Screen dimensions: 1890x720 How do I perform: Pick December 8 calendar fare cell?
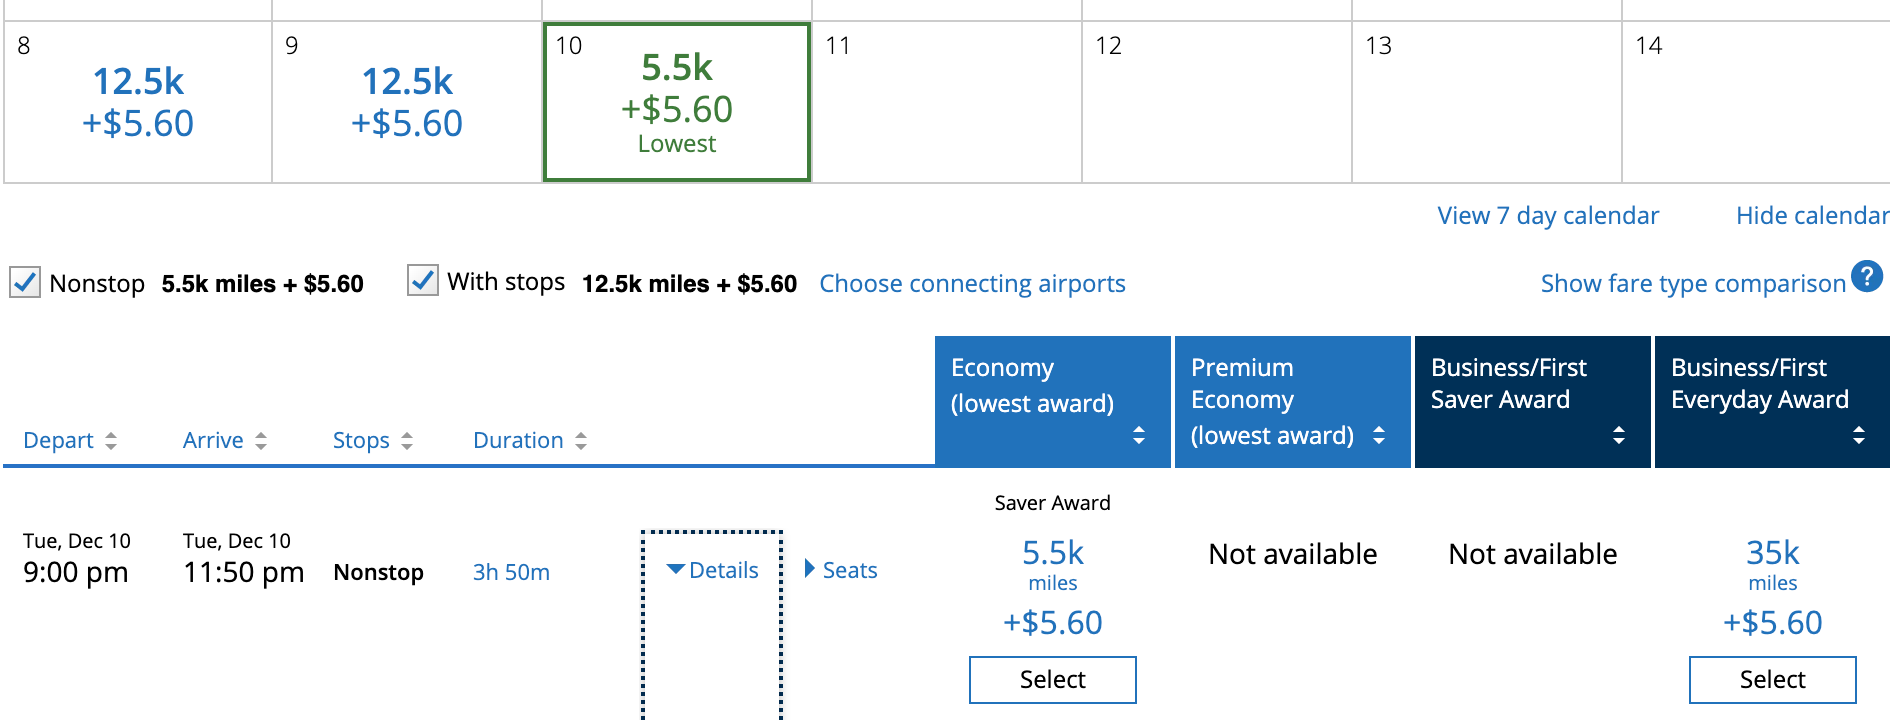tap(138, 102)
